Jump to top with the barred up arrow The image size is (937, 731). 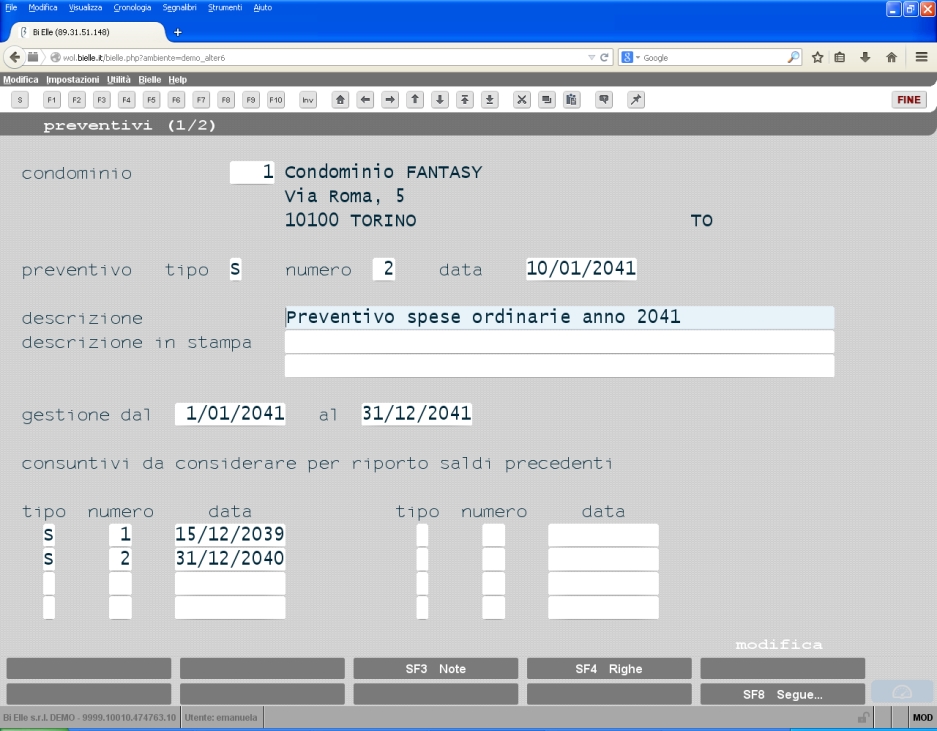[464, 100]
